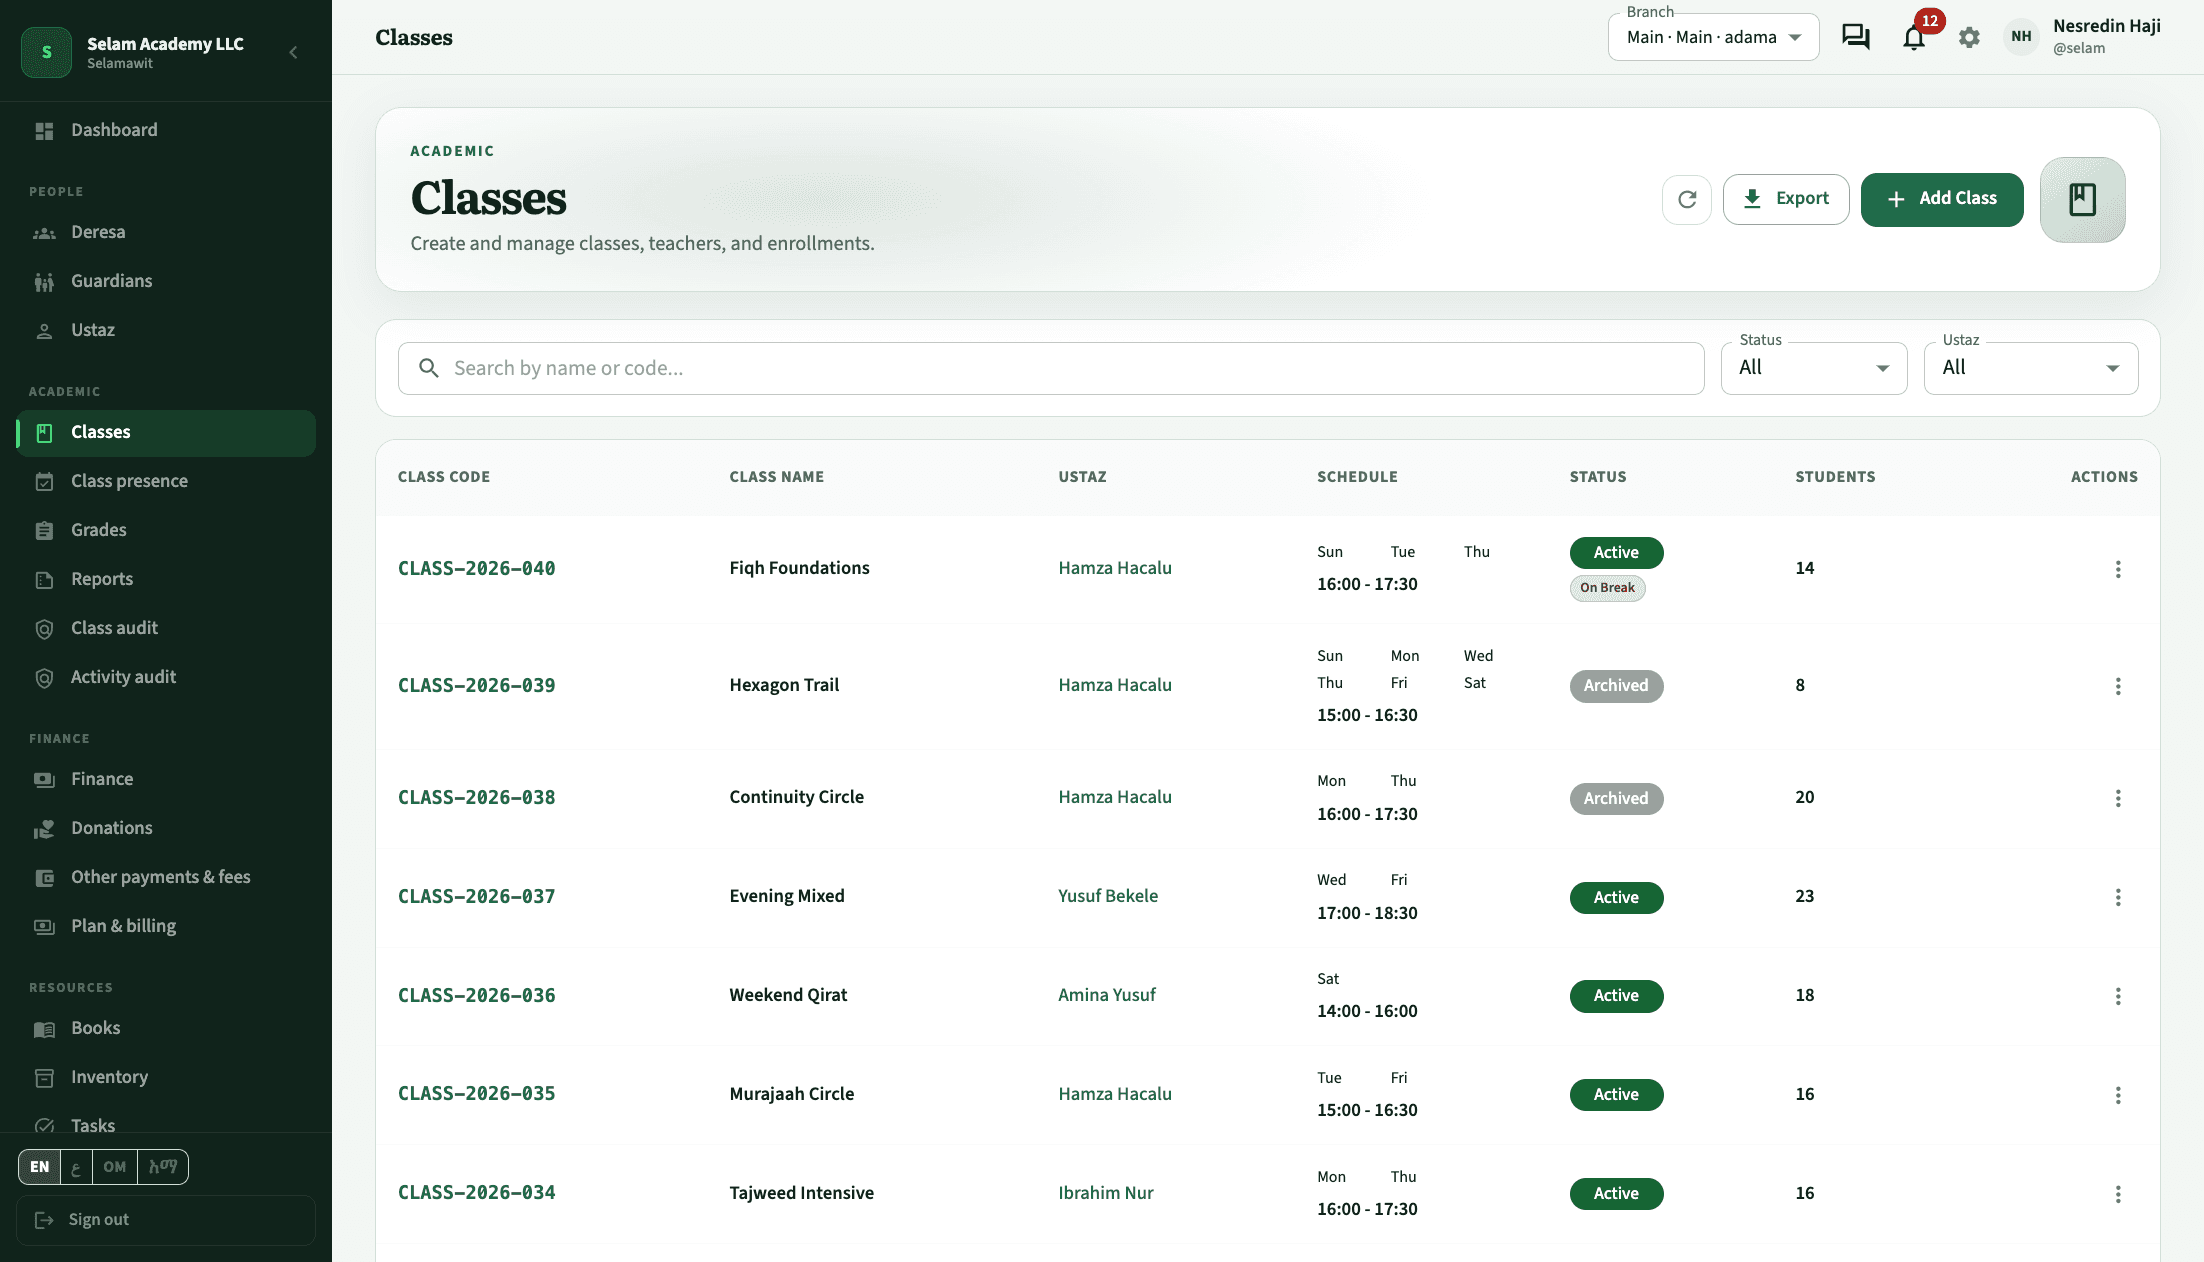Viewport: 2204px width, 1262px height.
Task: Click the STUDENTS column header
Action: point(1835,477)
